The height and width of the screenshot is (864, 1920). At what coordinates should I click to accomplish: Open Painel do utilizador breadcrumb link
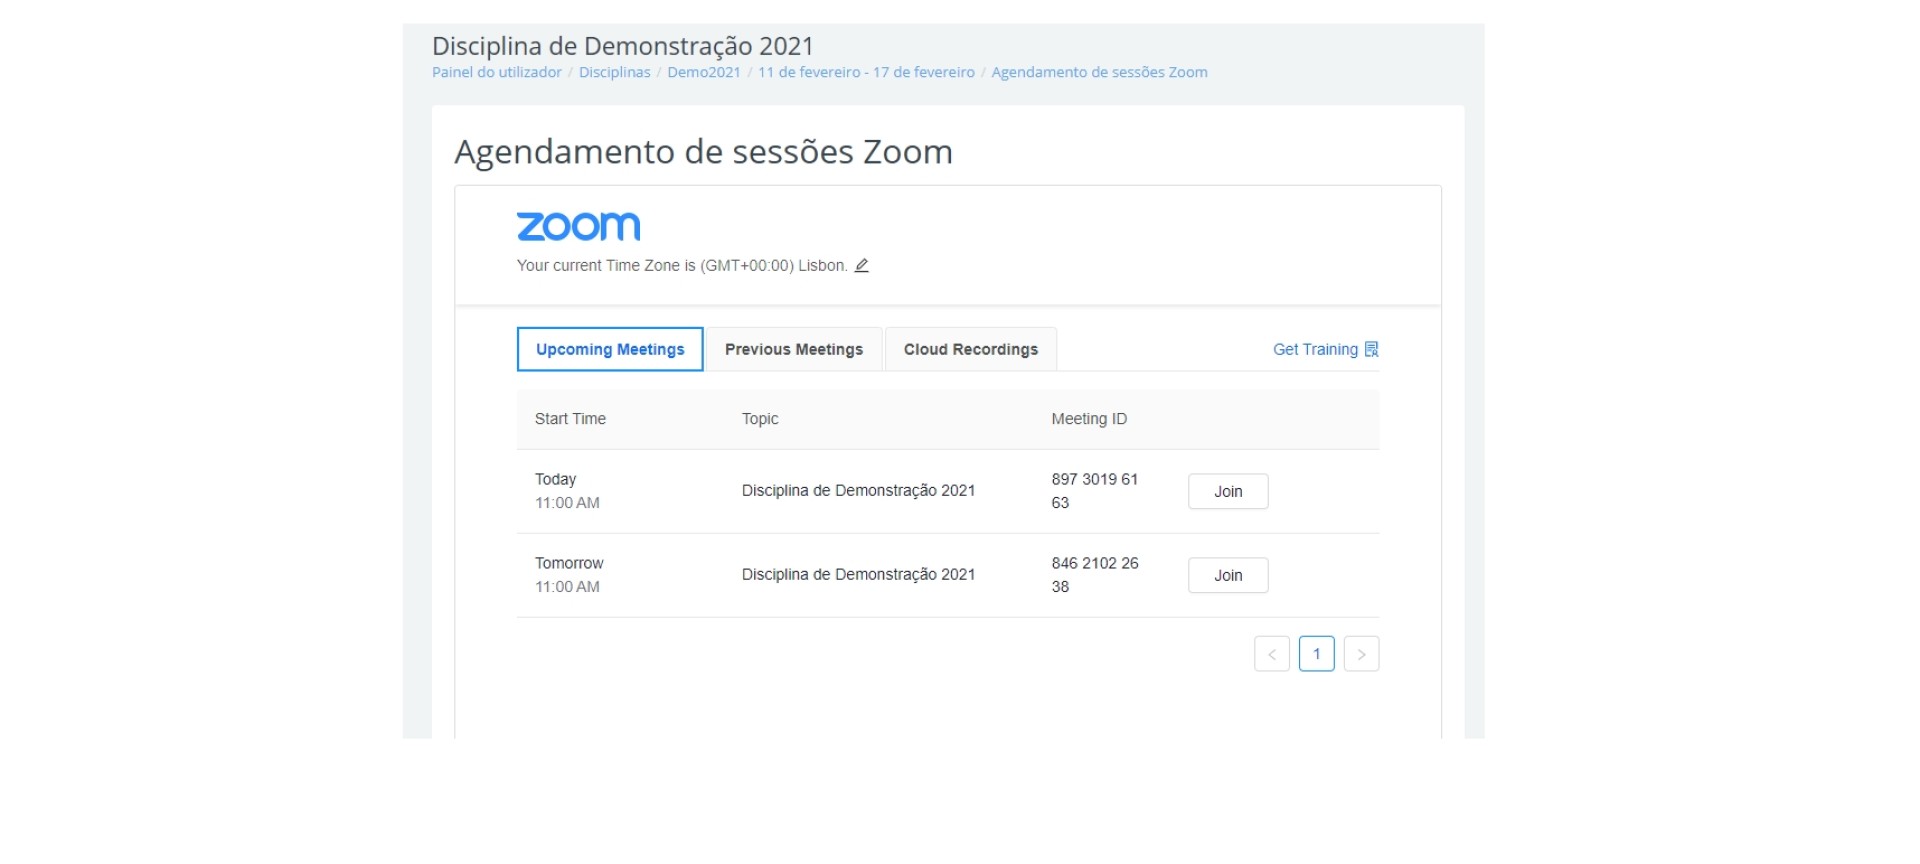[x=497, y=72]
